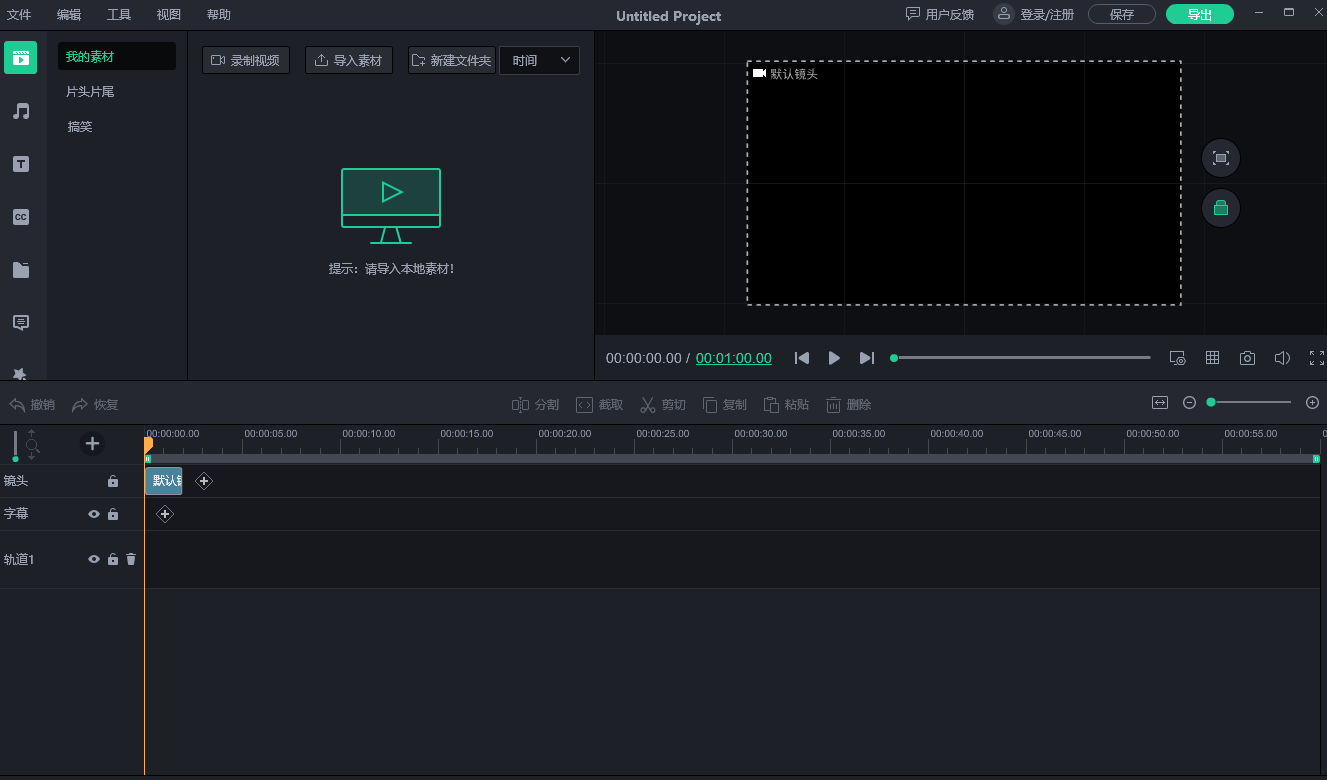
Task: Click the fit-to-canvas round button in preview
Action: coord(1220,158)
